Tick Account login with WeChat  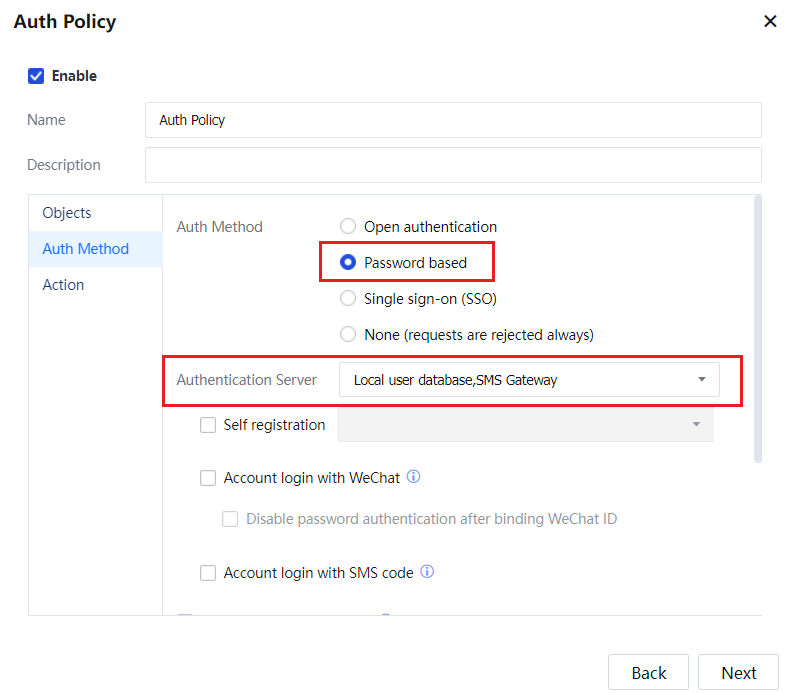pyautogui.click(x=208, y=478)
